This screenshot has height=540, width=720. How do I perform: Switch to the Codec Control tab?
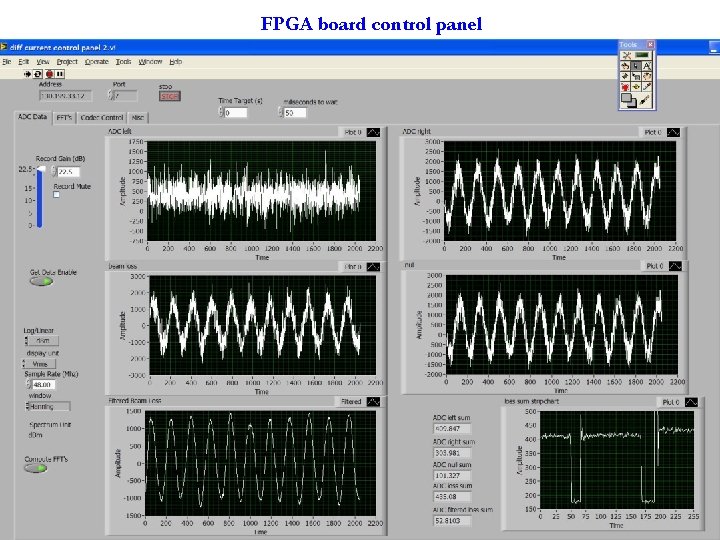[x=101, y=118]
